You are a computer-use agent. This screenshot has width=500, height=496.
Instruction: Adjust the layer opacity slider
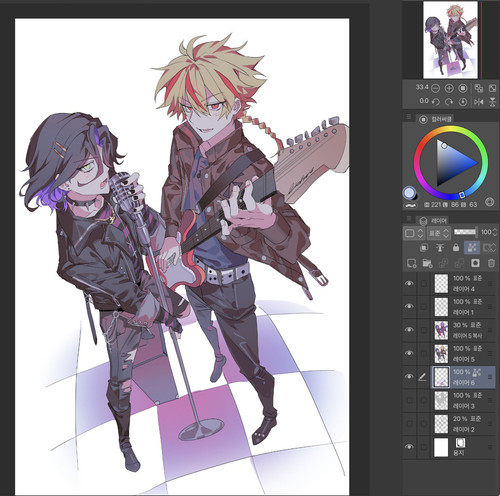[x=465, y=232]
